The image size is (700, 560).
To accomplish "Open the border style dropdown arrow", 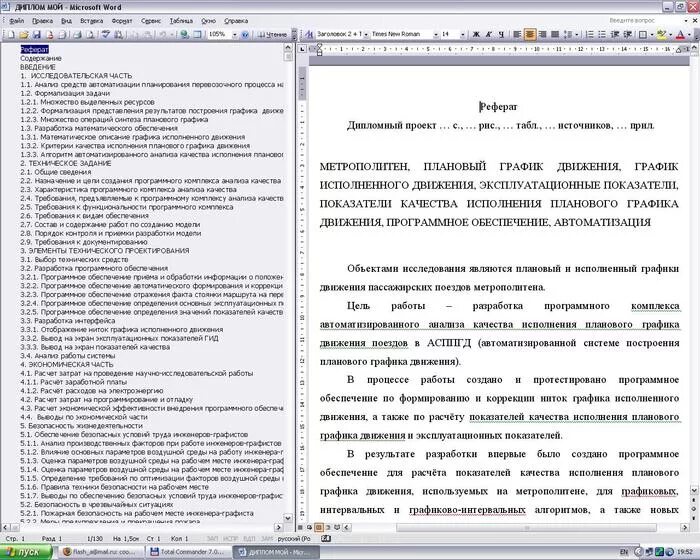I will 652,34.
